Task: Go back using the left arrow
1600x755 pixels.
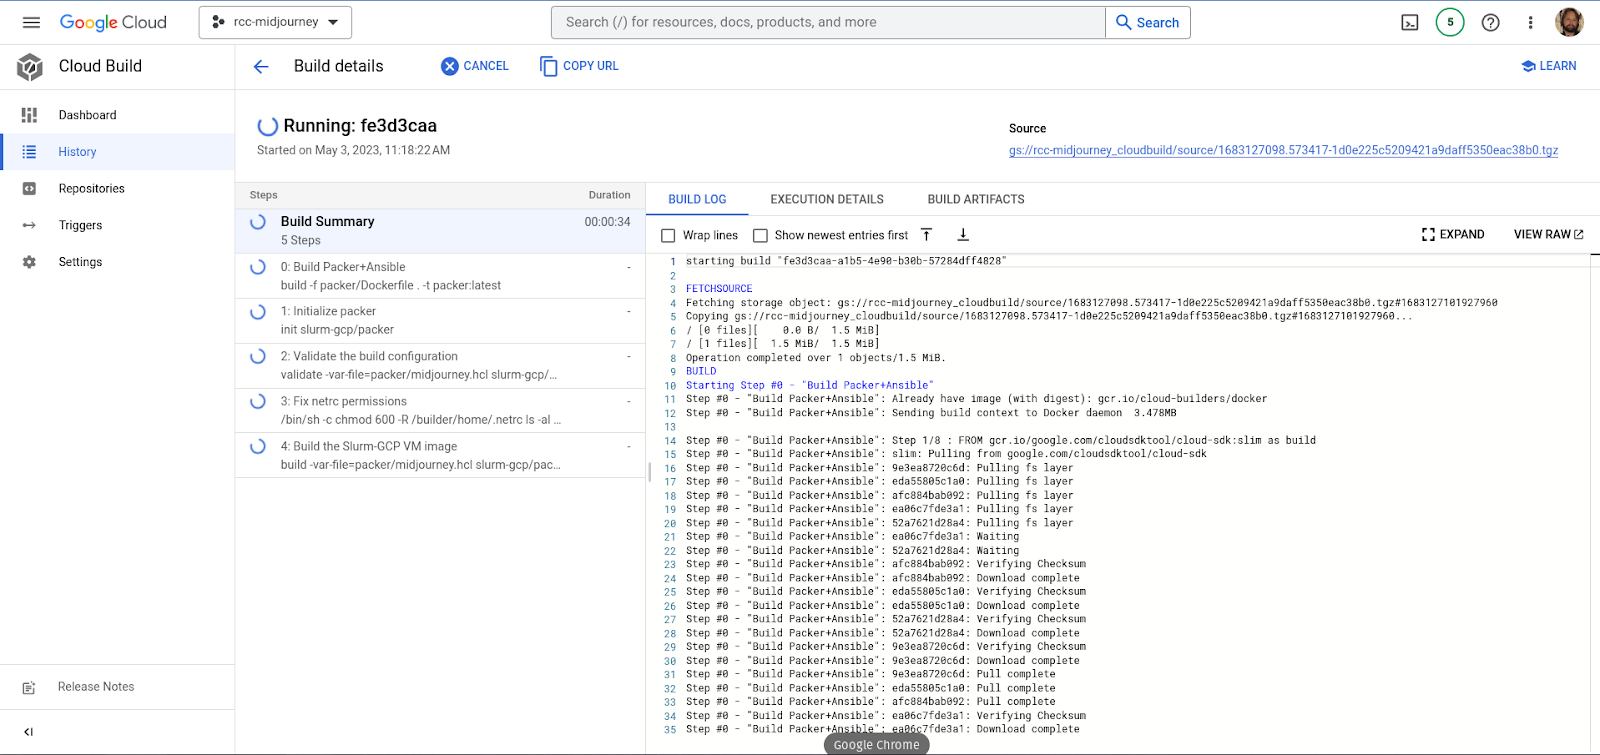Action: [261, 66]
